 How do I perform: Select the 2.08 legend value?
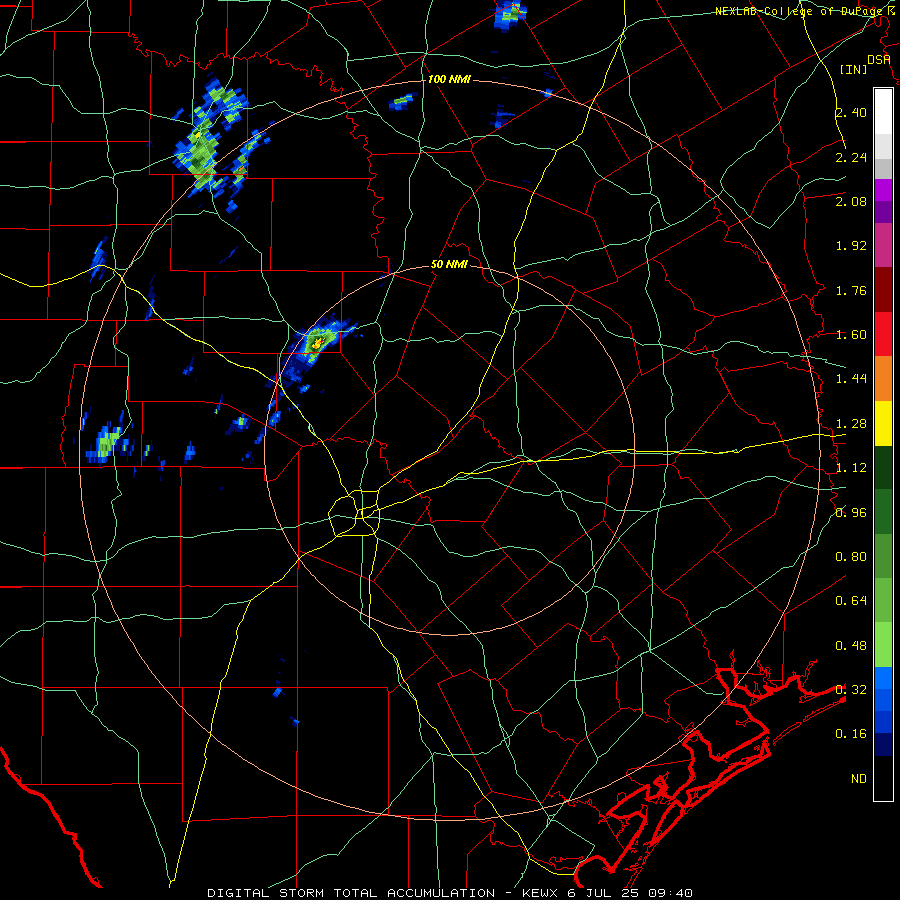tap(851, 201)
